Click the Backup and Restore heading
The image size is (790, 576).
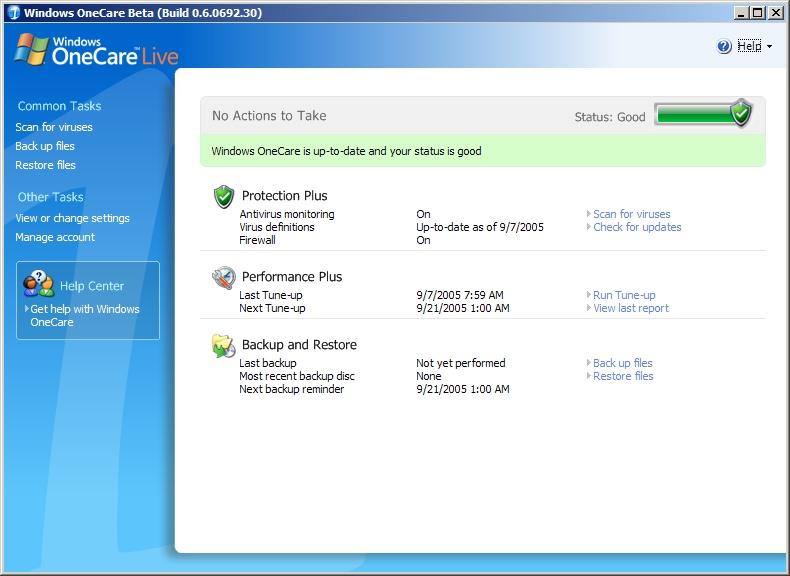point(299,345)
